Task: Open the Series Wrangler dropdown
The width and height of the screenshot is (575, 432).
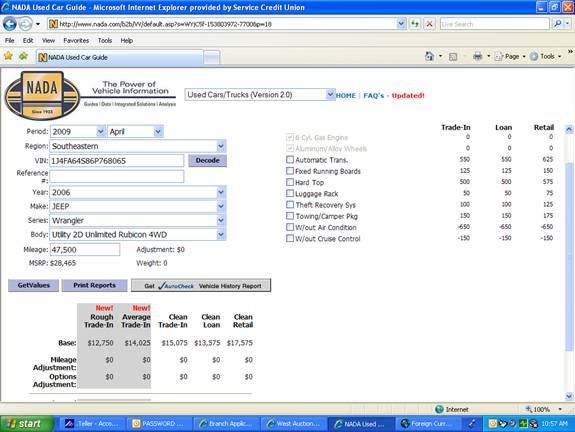Action: point(221,220)
